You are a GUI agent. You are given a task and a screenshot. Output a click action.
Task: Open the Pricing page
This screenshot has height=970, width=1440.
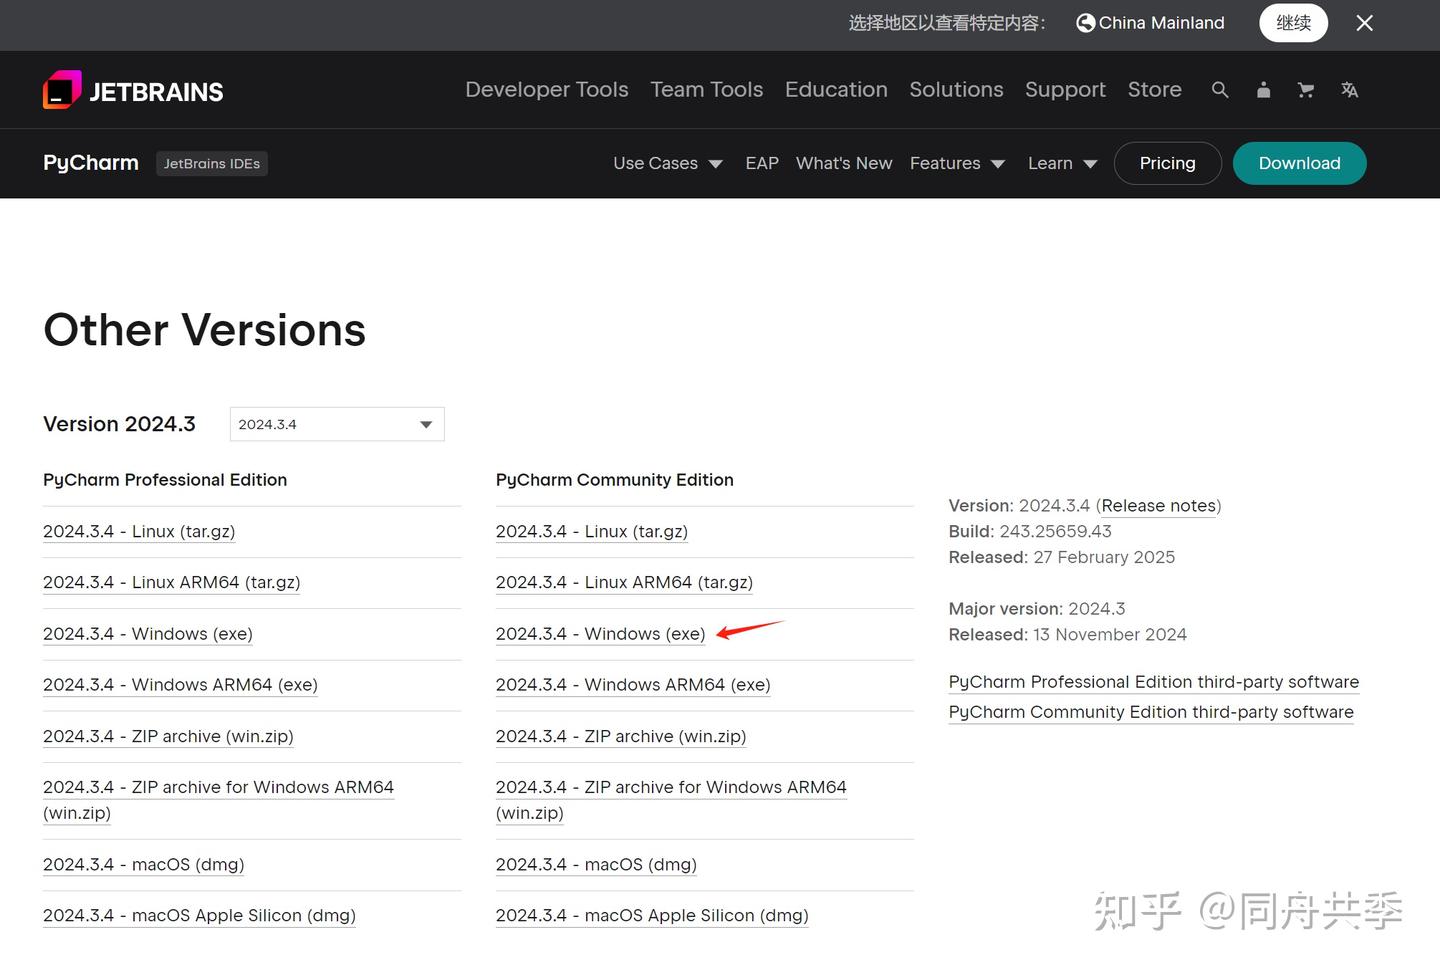(1167, 163)
